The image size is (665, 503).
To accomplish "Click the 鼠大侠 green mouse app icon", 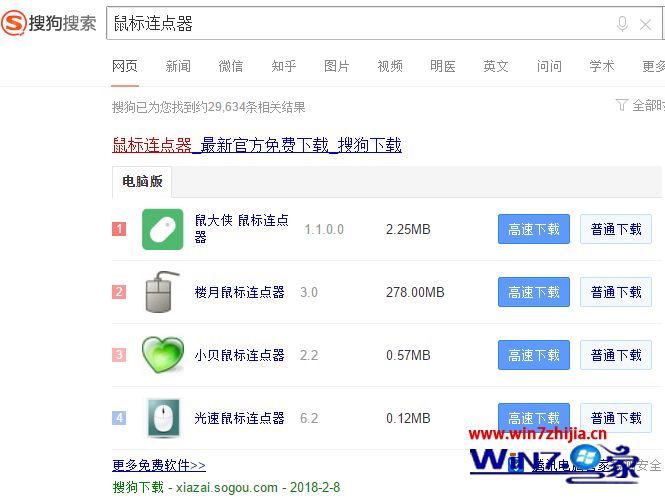I will pyautogui.click(x=162, y=229).
